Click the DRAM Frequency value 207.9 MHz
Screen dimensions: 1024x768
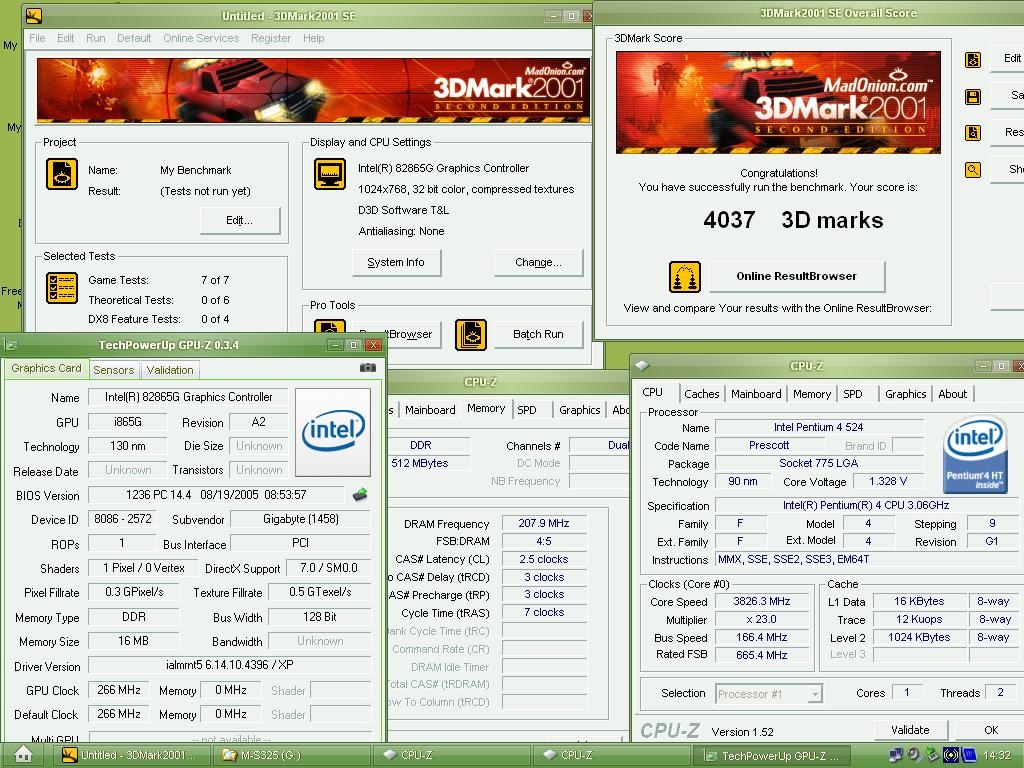coord(544,523)
